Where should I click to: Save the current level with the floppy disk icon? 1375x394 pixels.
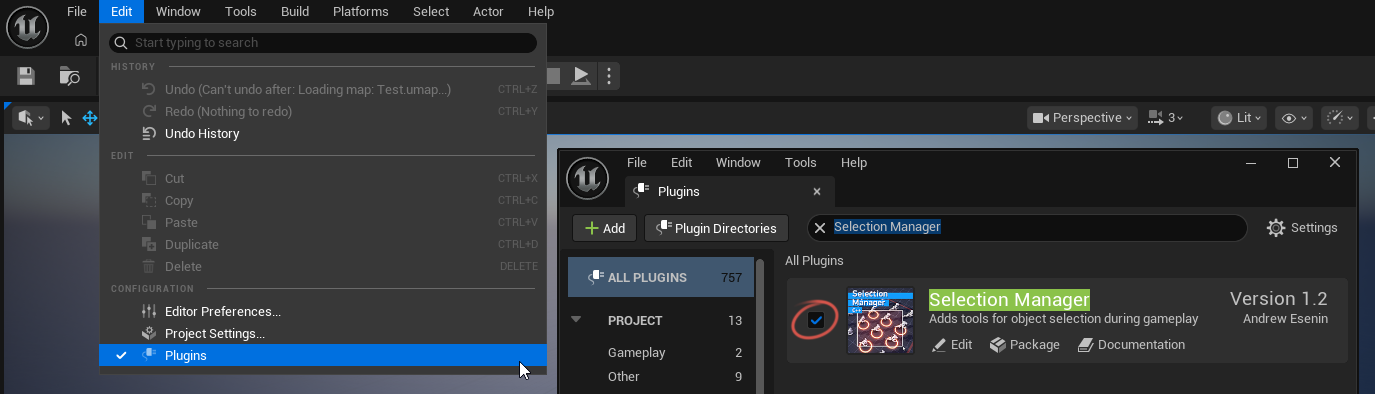point(26,76)
